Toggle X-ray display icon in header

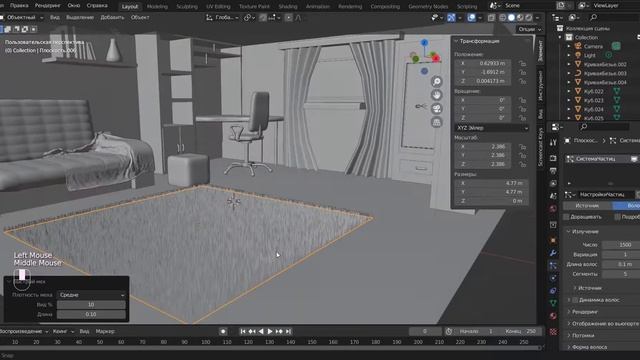point(491,18)
